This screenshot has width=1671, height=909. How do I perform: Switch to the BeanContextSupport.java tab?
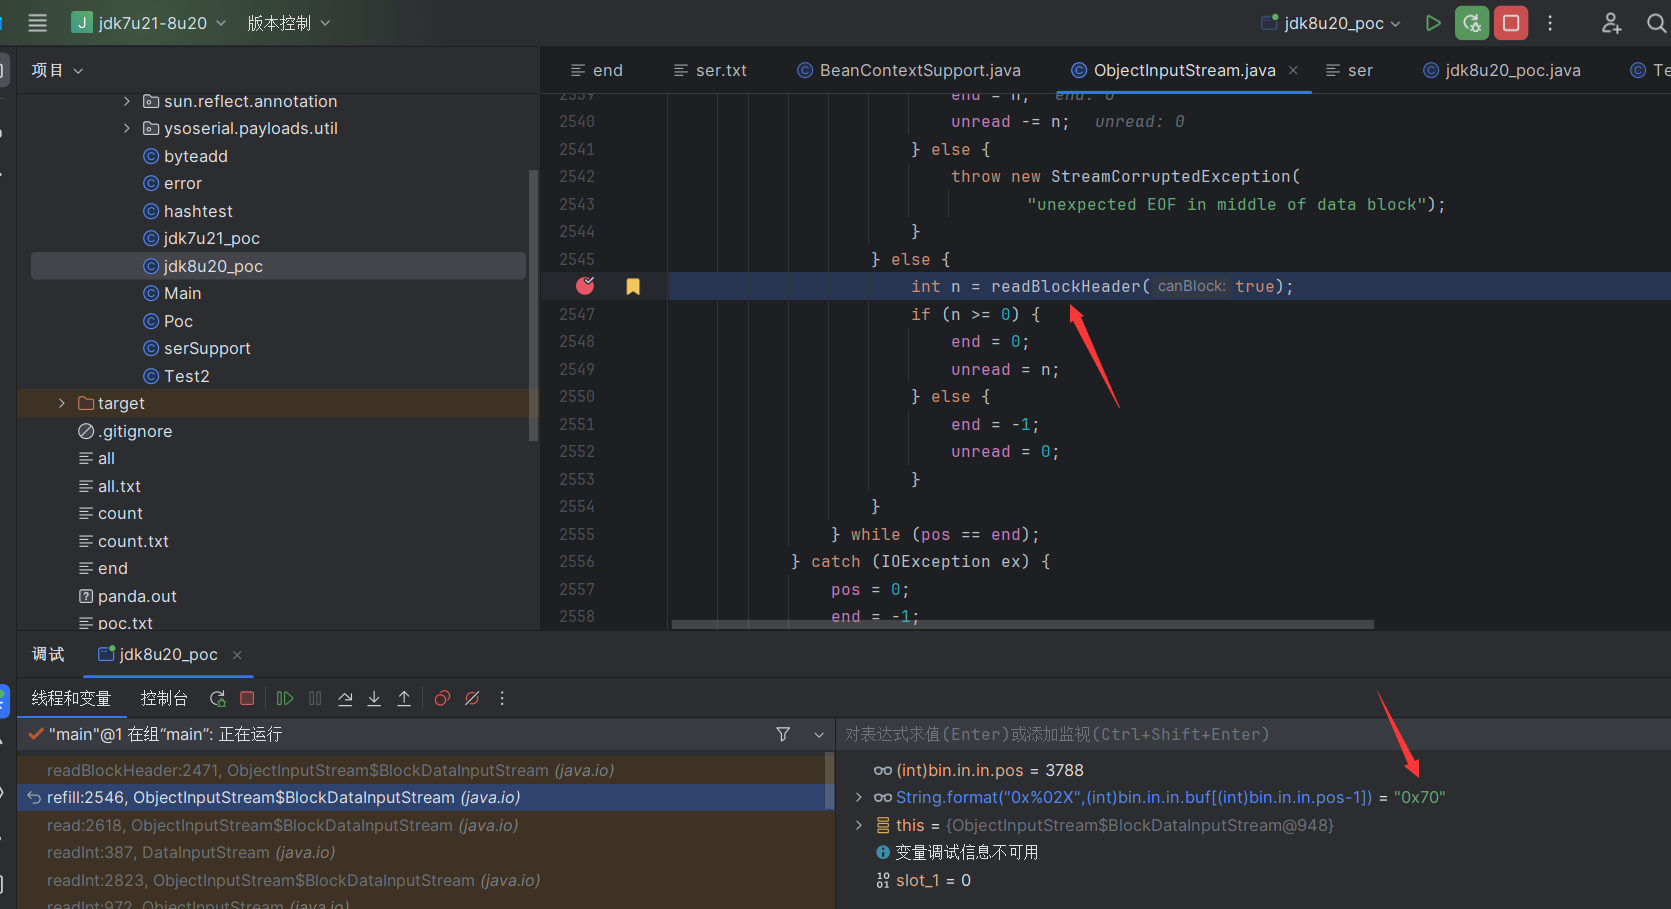point(909,70)
